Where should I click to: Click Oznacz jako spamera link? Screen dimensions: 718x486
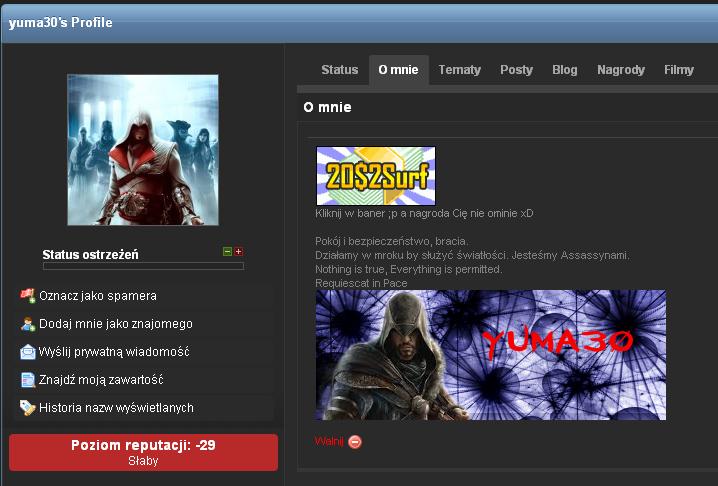98,296
